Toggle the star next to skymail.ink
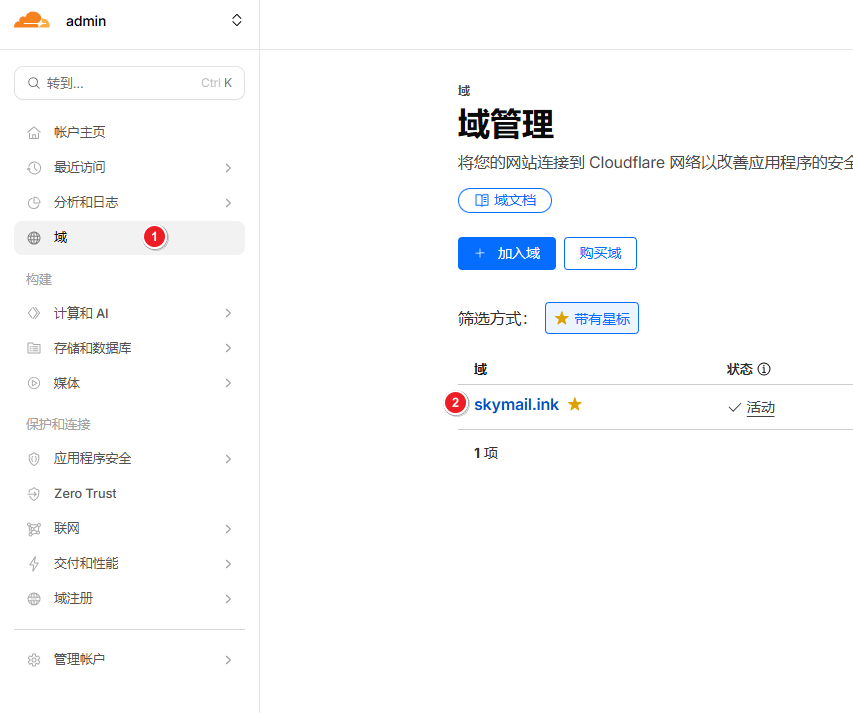This screenshot has width=853, height=713. pos(575,404)
